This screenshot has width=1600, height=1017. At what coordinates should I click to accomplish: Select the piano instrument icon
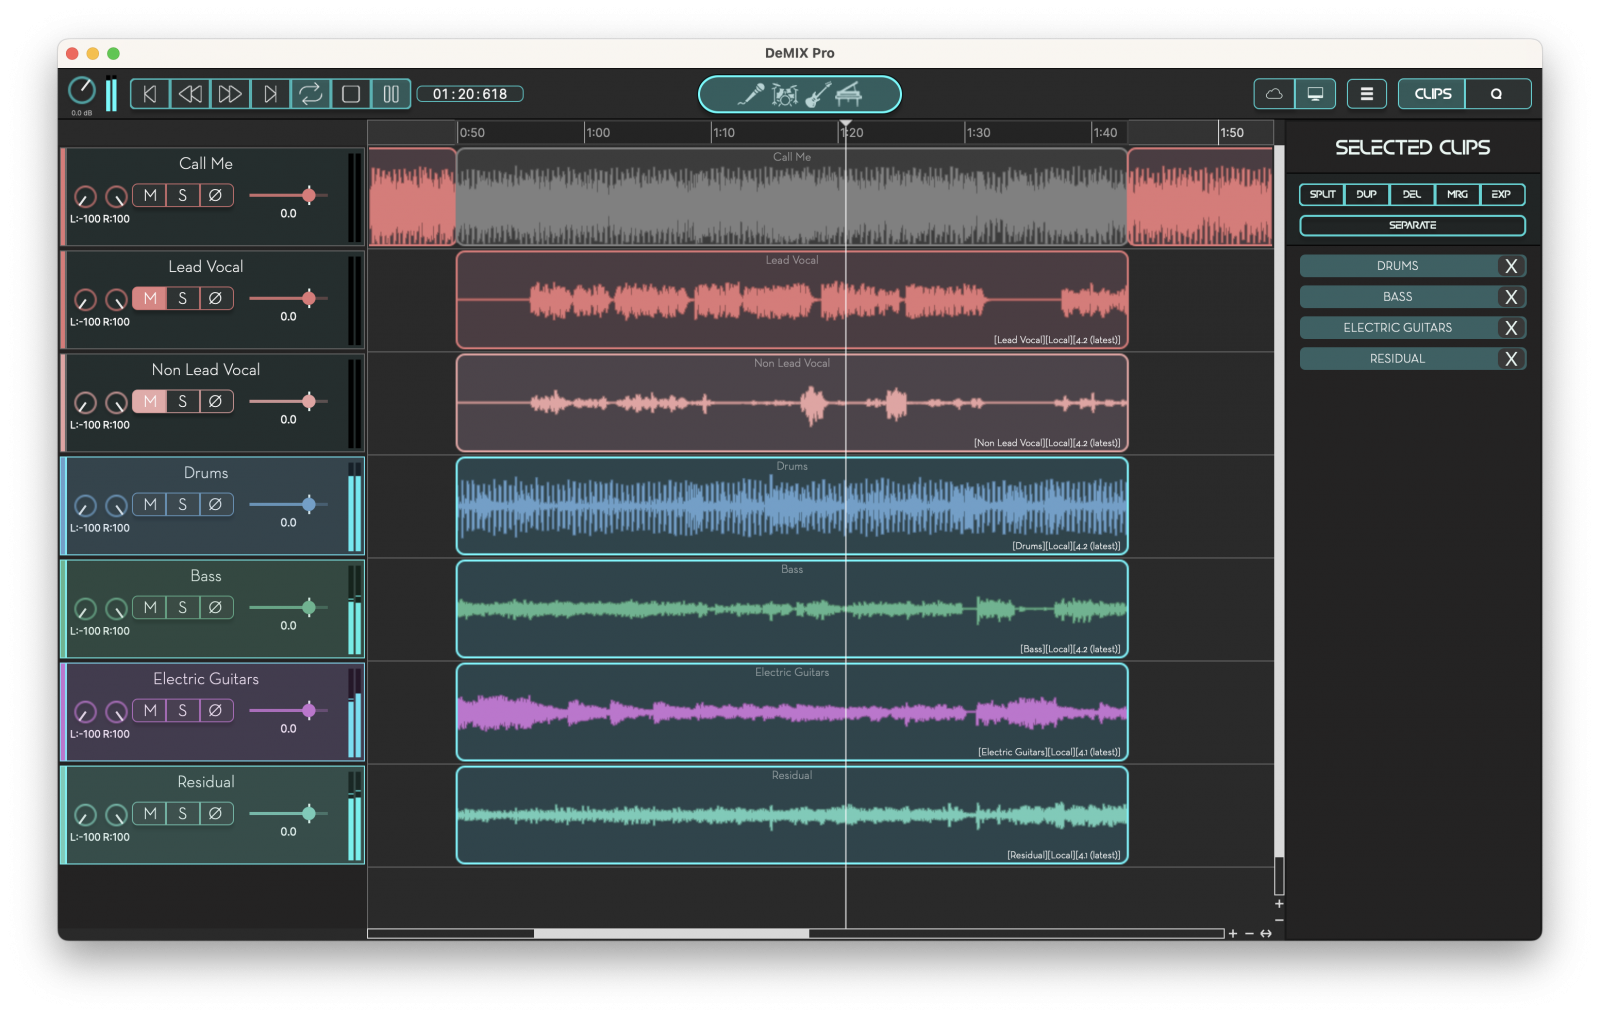click(849, 94)
